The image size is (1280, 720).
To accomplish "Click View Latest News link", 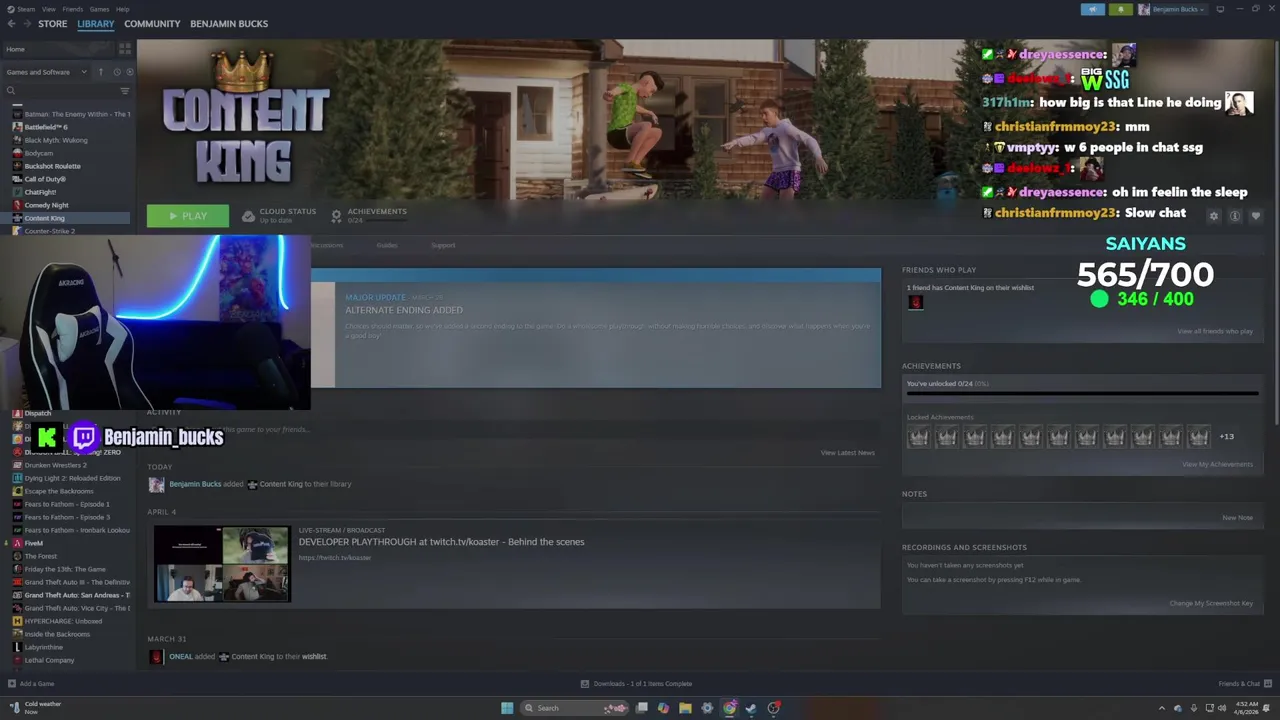I will 847,453.
